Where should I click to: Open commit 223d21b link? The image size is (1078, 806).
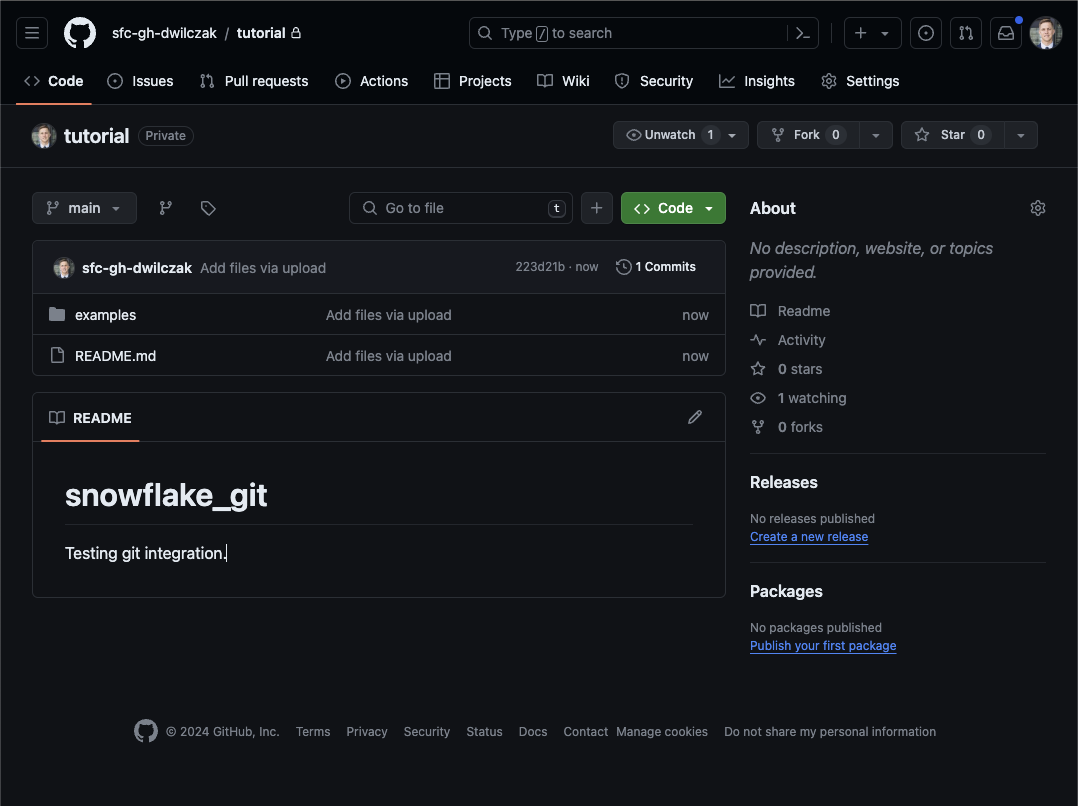tap(540, 267)
